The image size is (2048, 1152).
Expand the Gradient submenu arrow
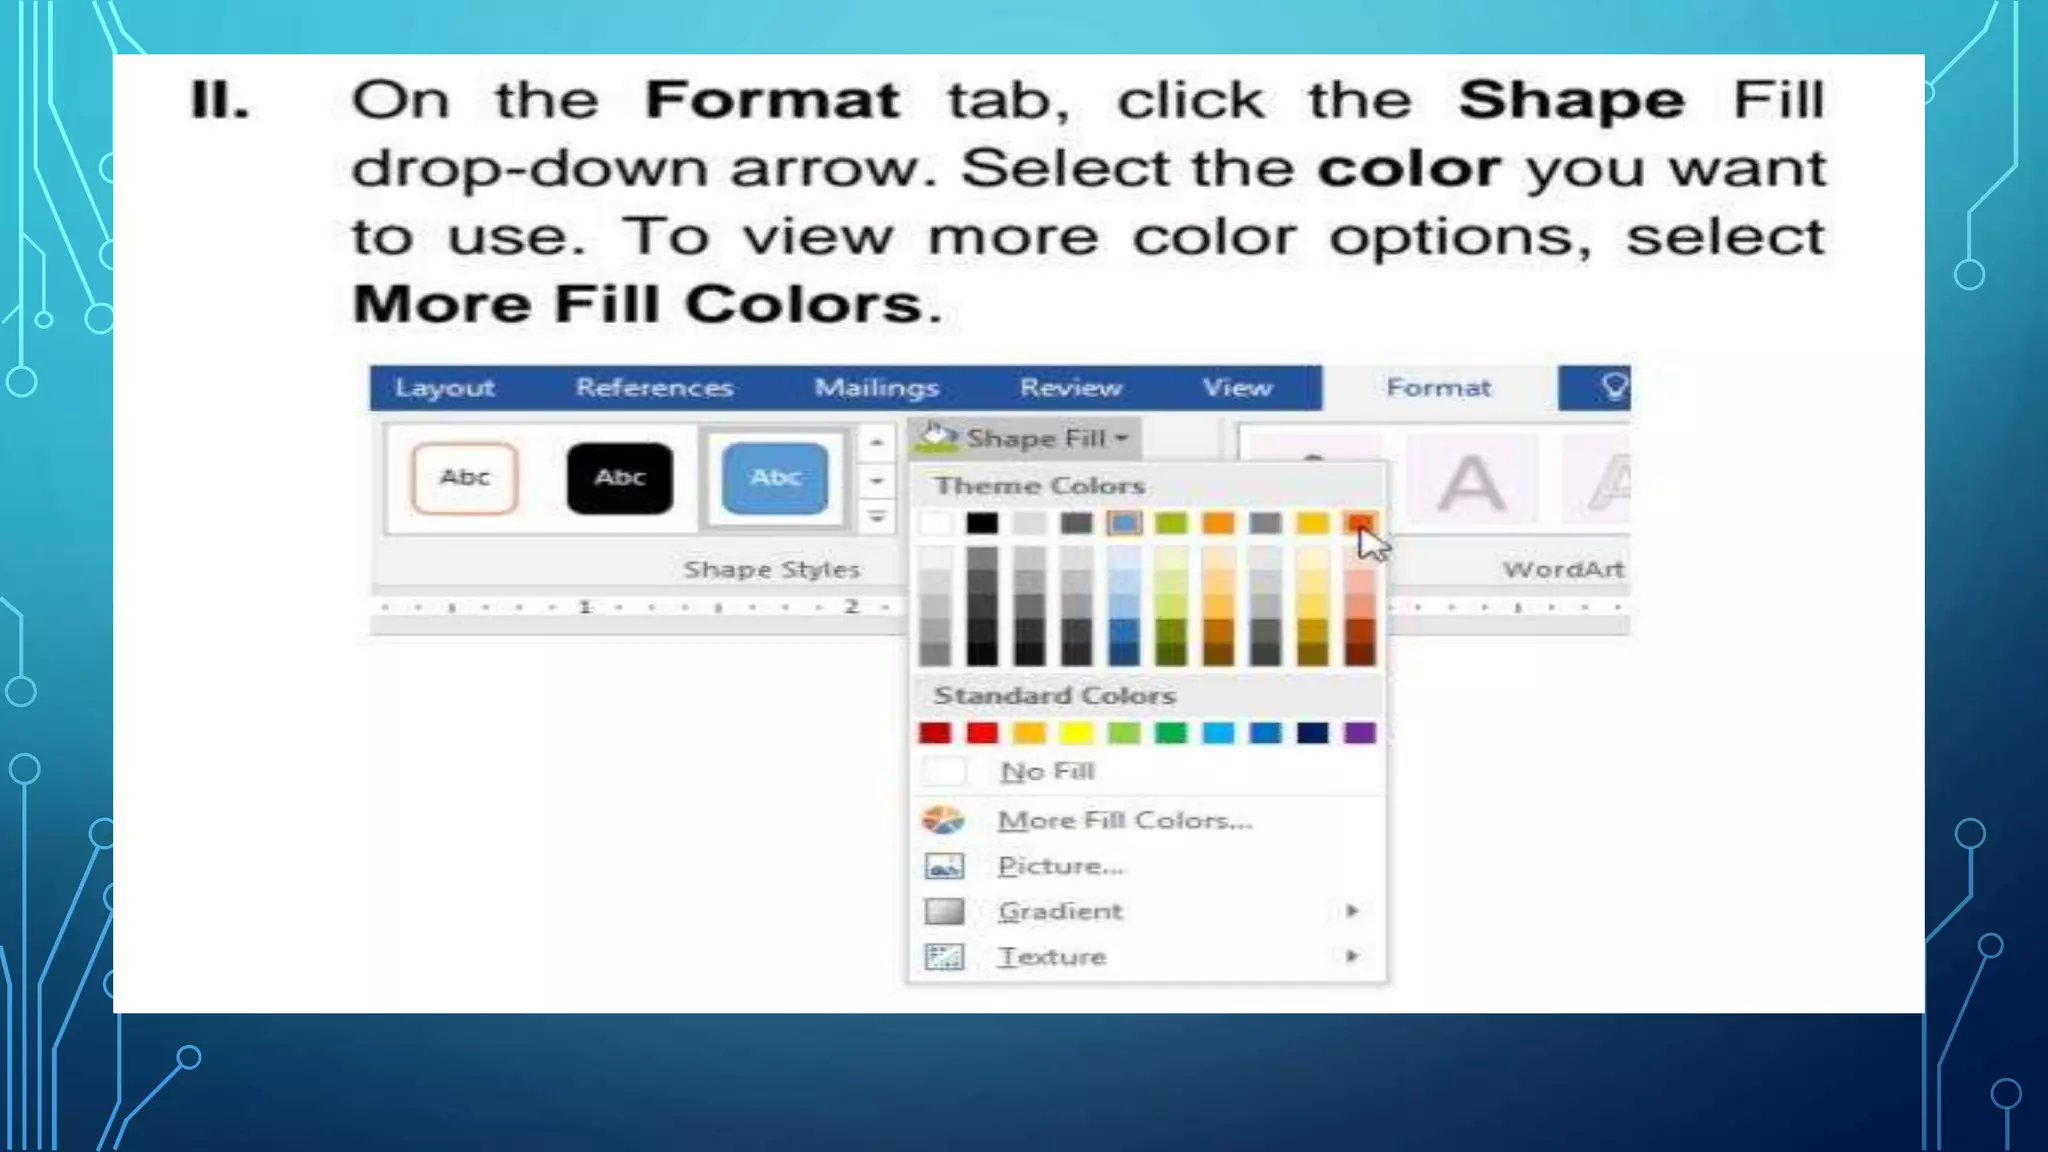[x=1352, y=911]
